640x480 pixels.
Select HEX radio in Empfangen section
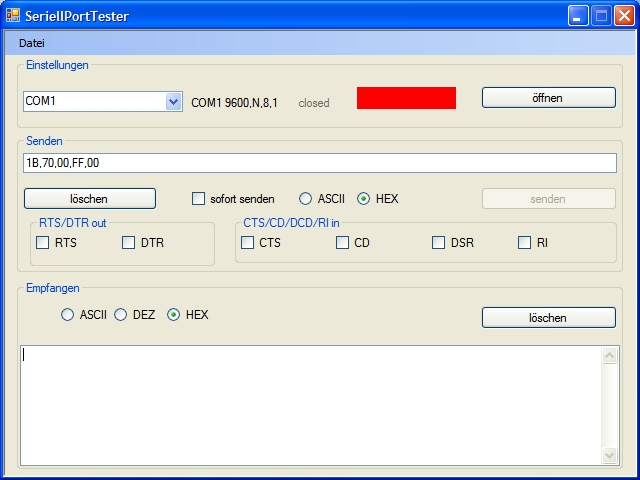[x=173, y=315]
